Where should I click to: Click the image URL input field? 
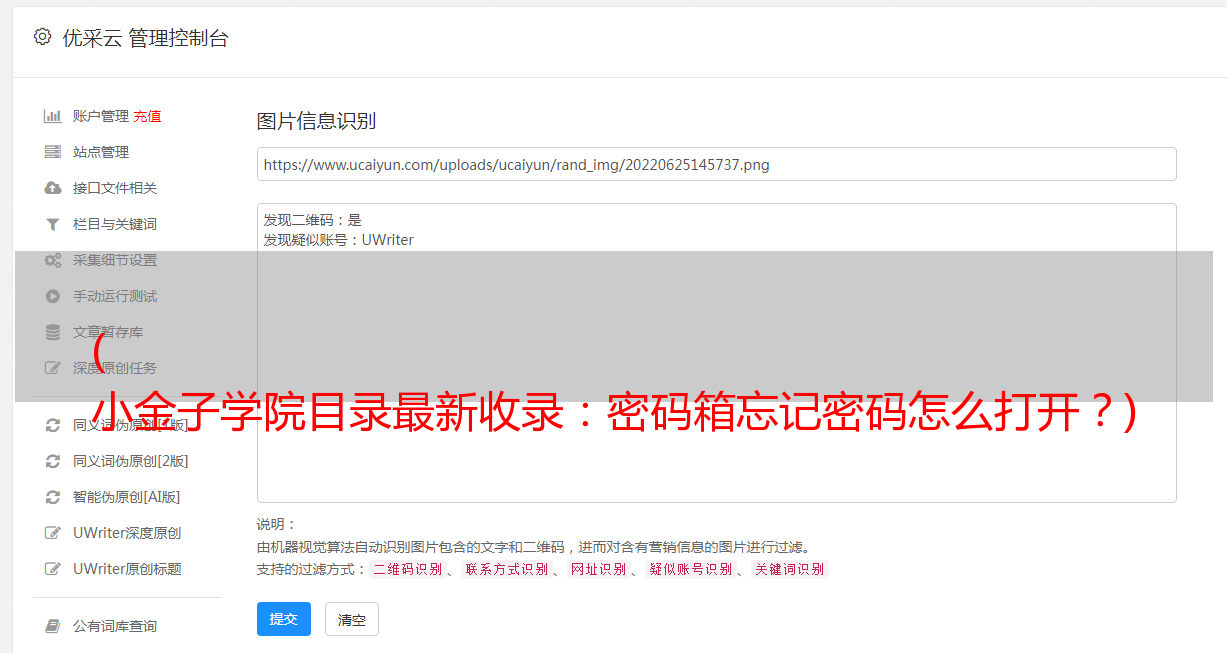tap(716, 164)
